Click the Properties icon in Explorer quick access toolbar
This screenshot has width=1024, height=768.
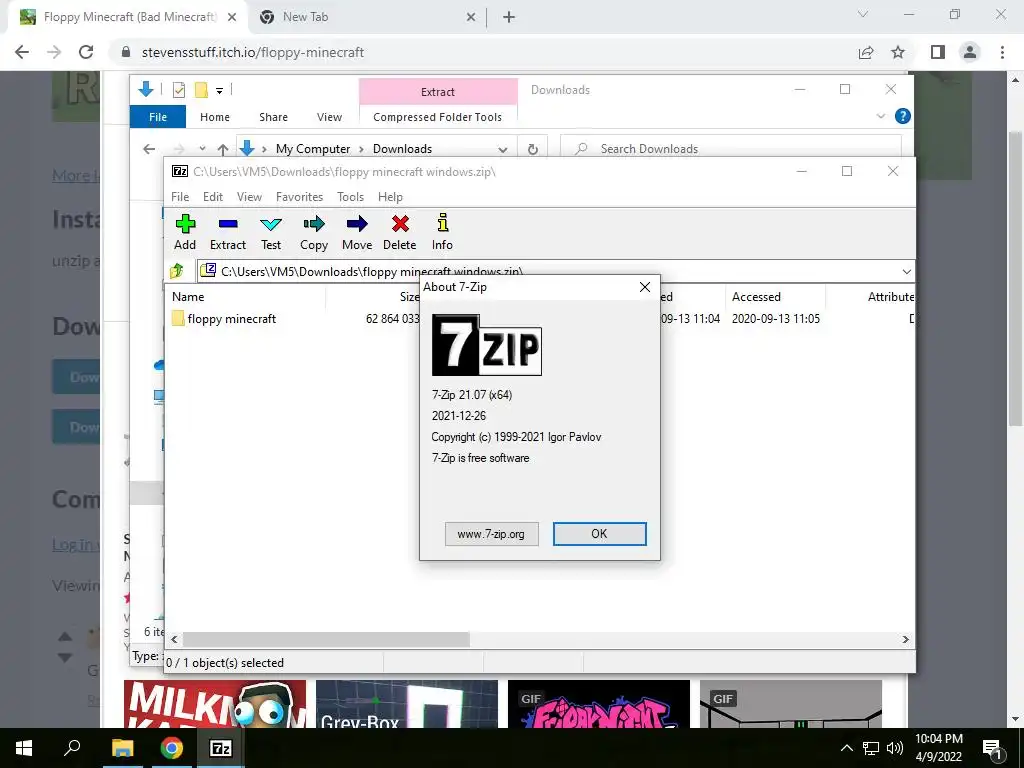tap(178, 90)
